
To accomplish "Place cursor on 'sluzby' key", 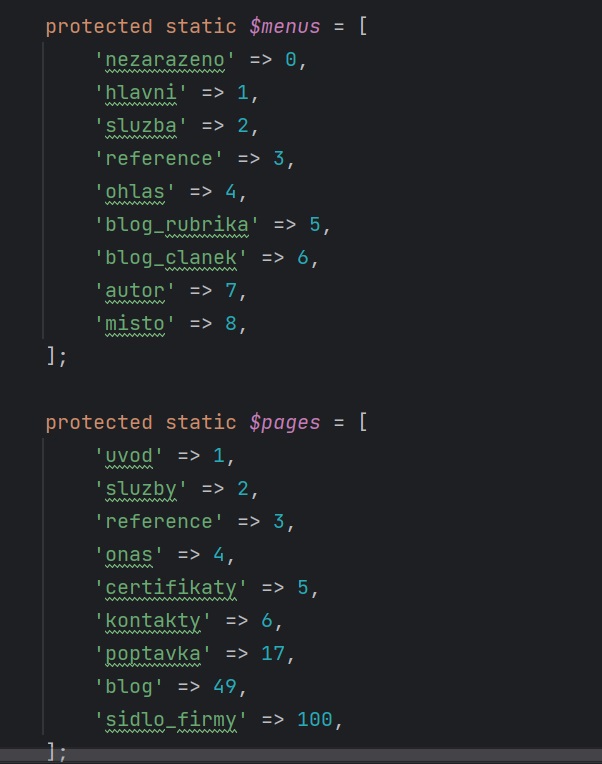I will [x=141, y=489].
